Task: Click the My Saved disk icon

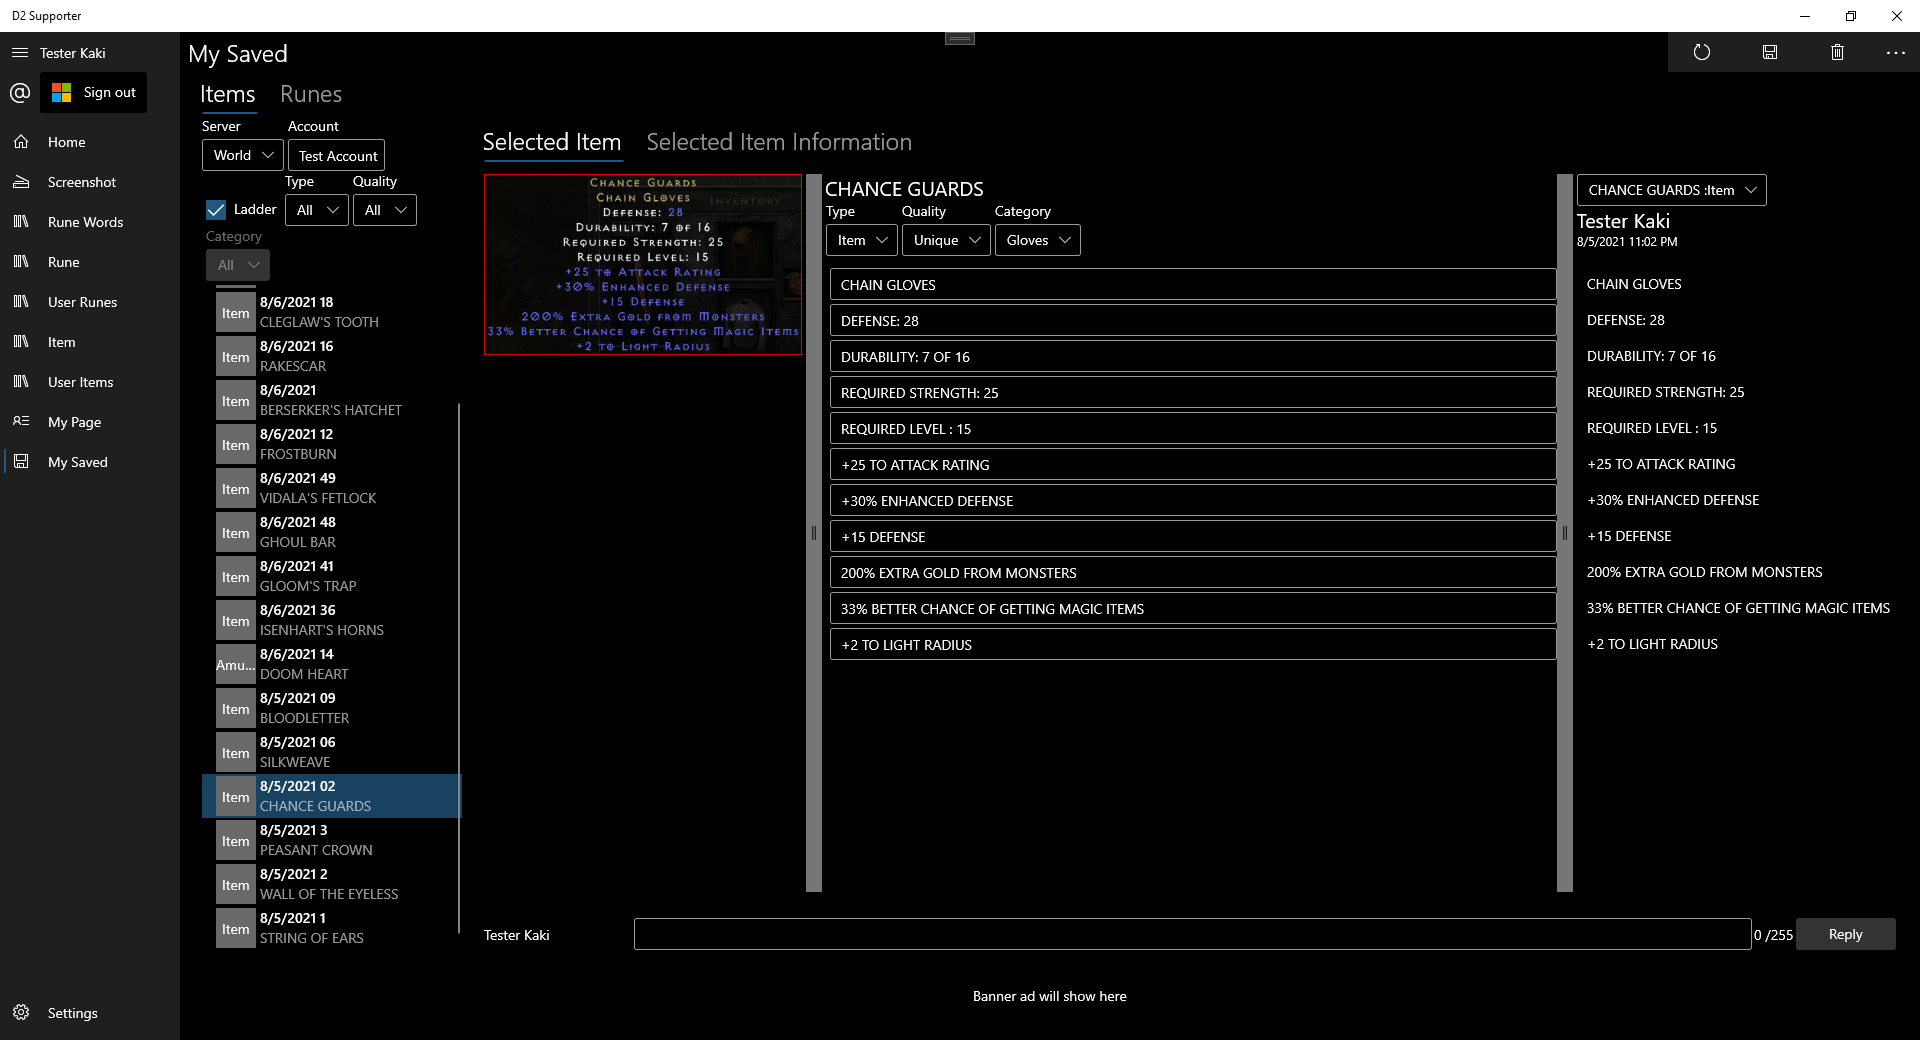Action: click(21, 462)
